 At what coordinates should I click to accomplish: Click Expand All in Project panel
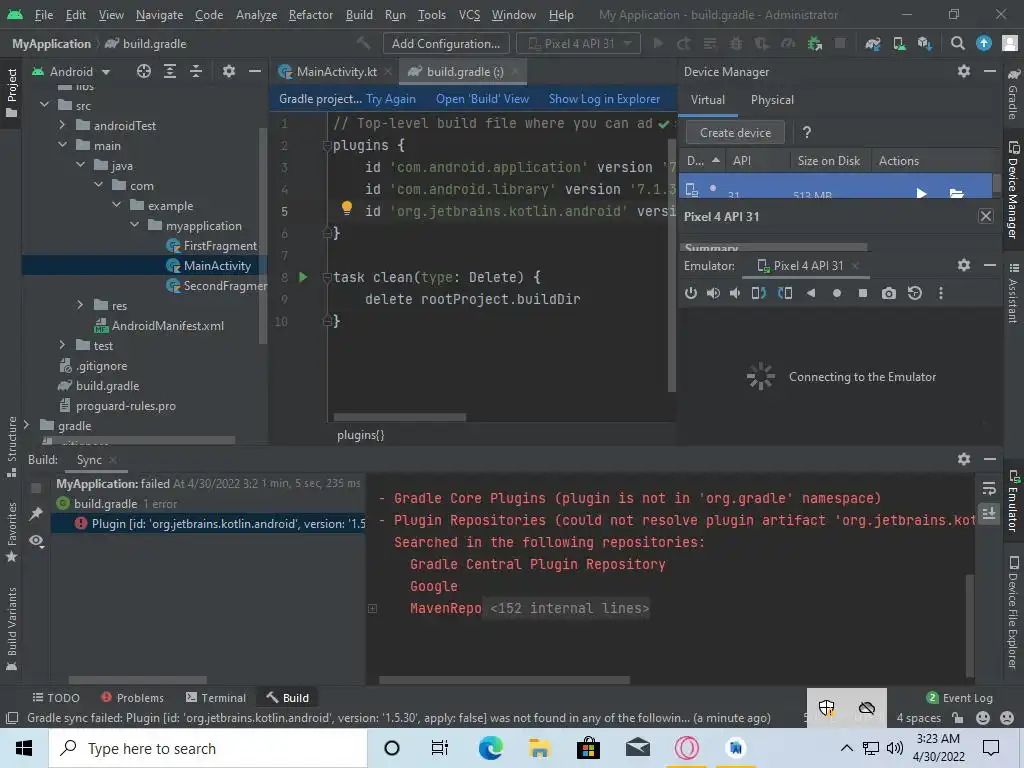pos(170,71)
